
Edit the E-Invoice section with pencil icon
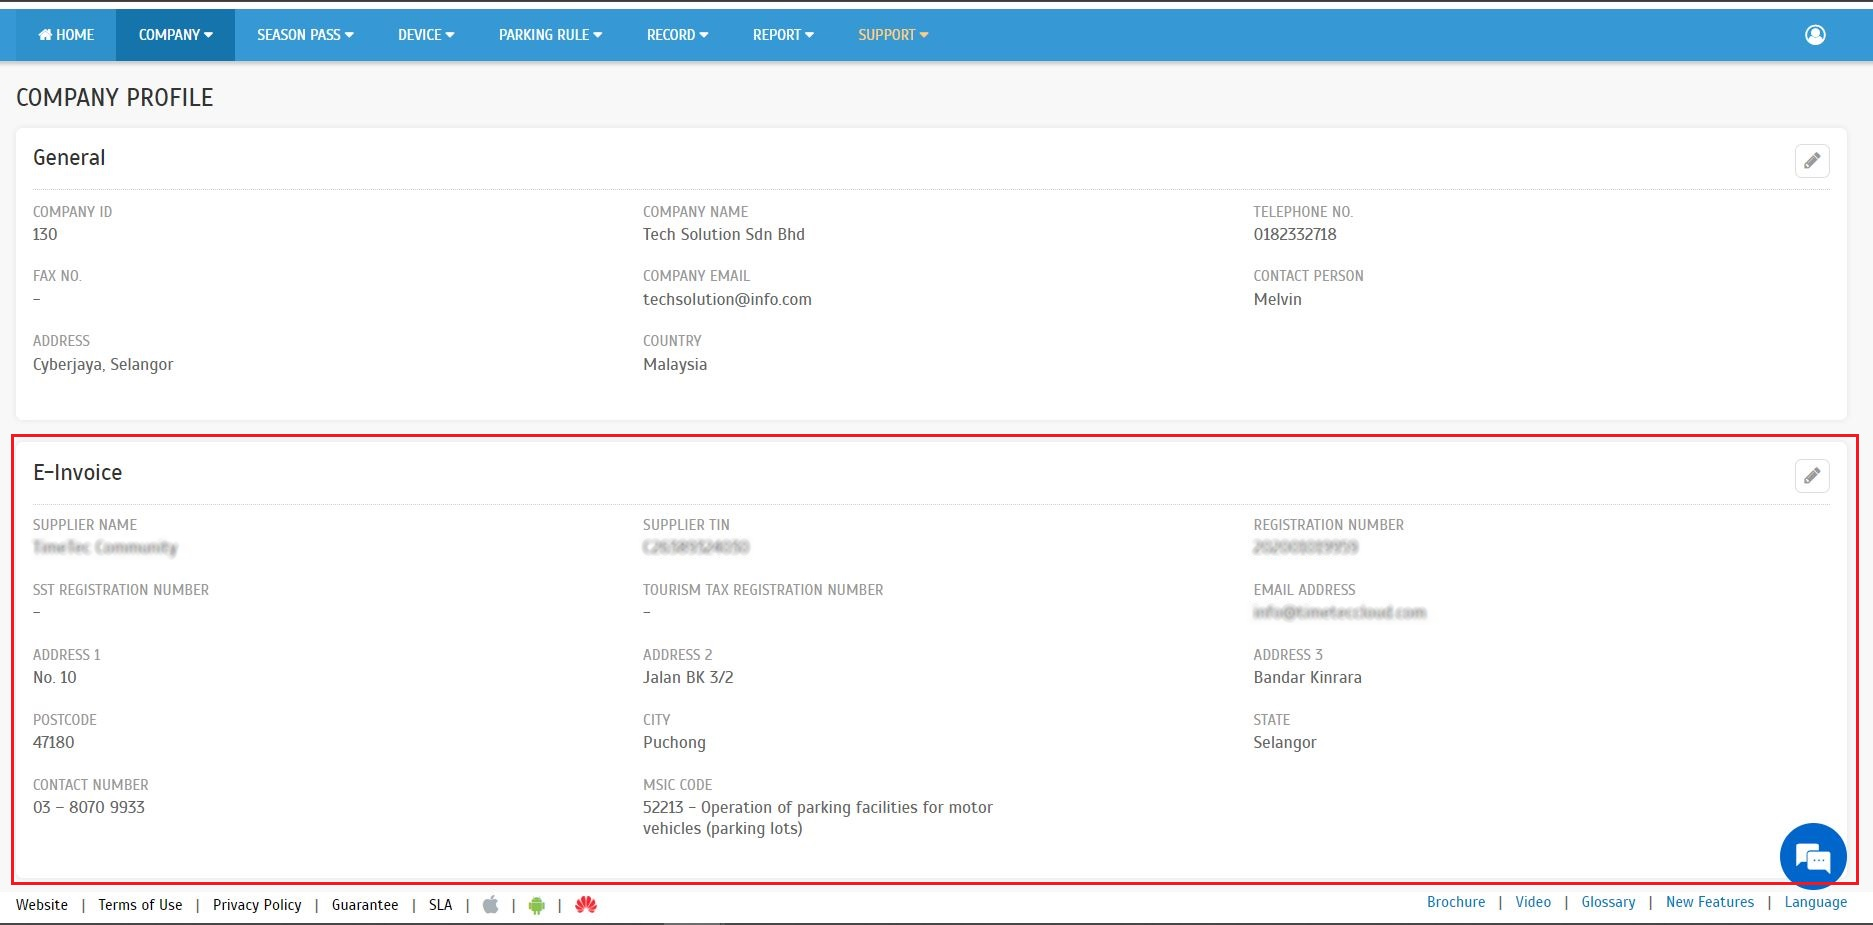pyautogui.click(x=1811, y=476)
